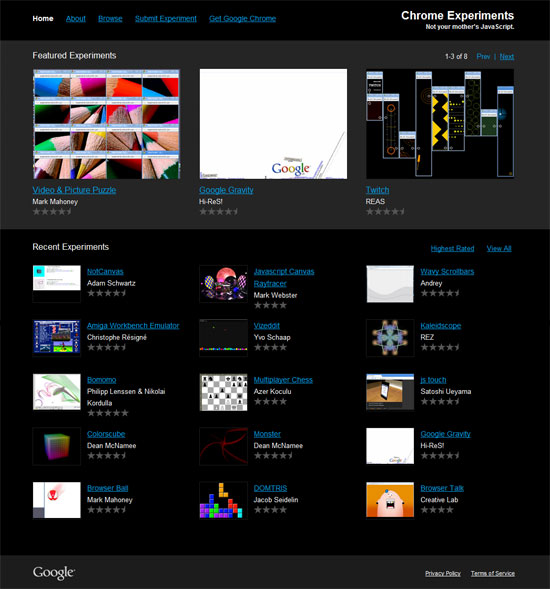Viewport: 550px width, 589px height.
Task: Open the Multiplayer Chess board thumbnail
Action: click(x=224, y=392)
